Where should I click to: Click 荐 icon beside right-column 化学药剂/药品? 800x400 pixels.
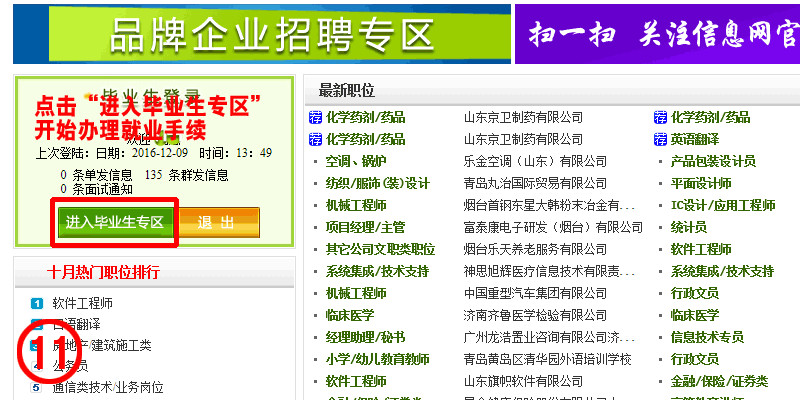pyautogui.click(x=661, y=117)
